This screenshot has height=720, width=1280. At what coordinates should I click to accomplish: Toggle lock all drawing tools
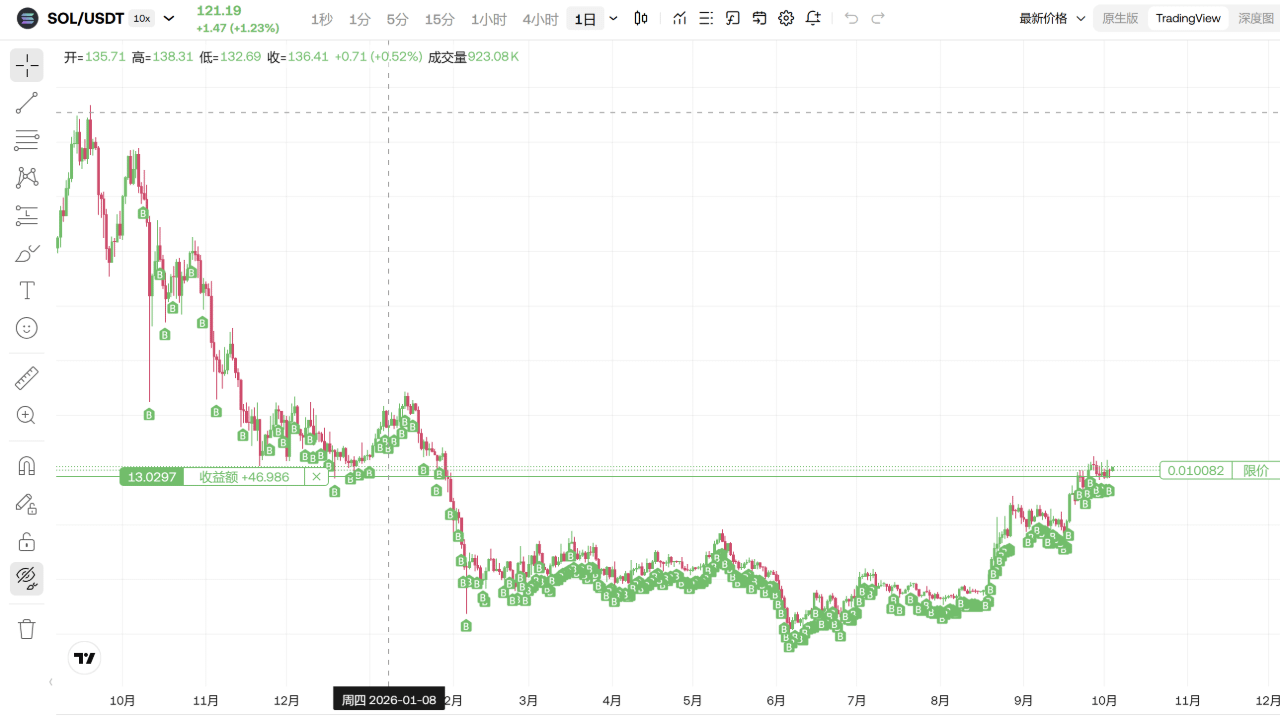27,541
